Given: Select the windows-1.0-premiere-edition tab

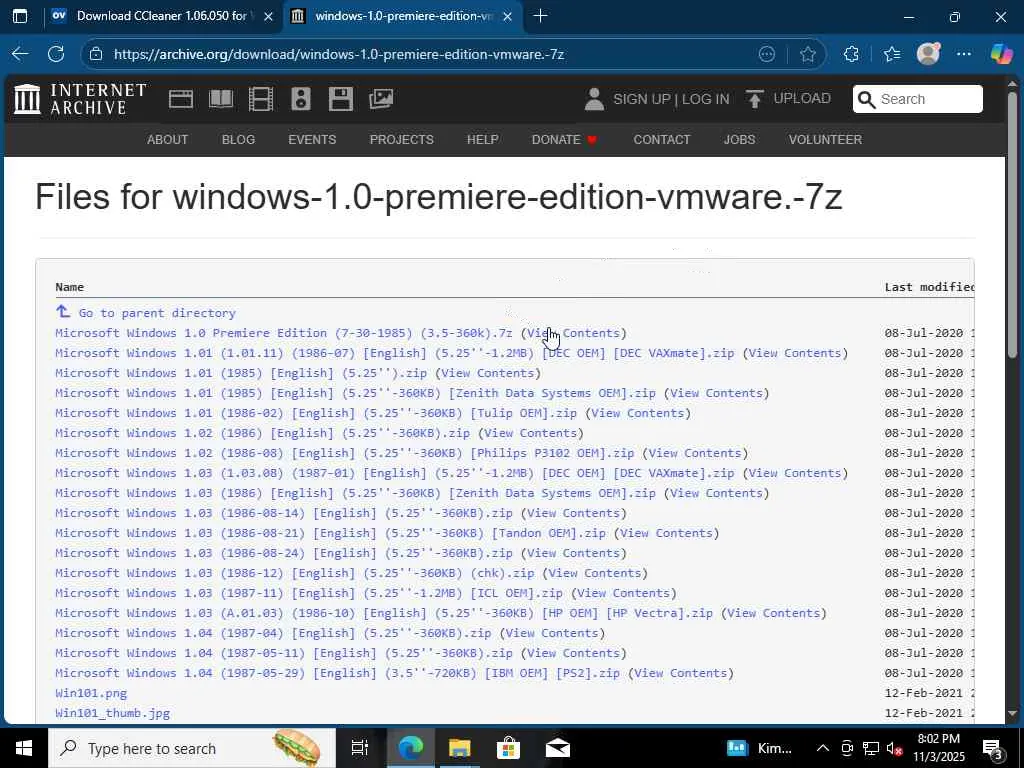Looking at the screenshot, I should coord(404,16).
